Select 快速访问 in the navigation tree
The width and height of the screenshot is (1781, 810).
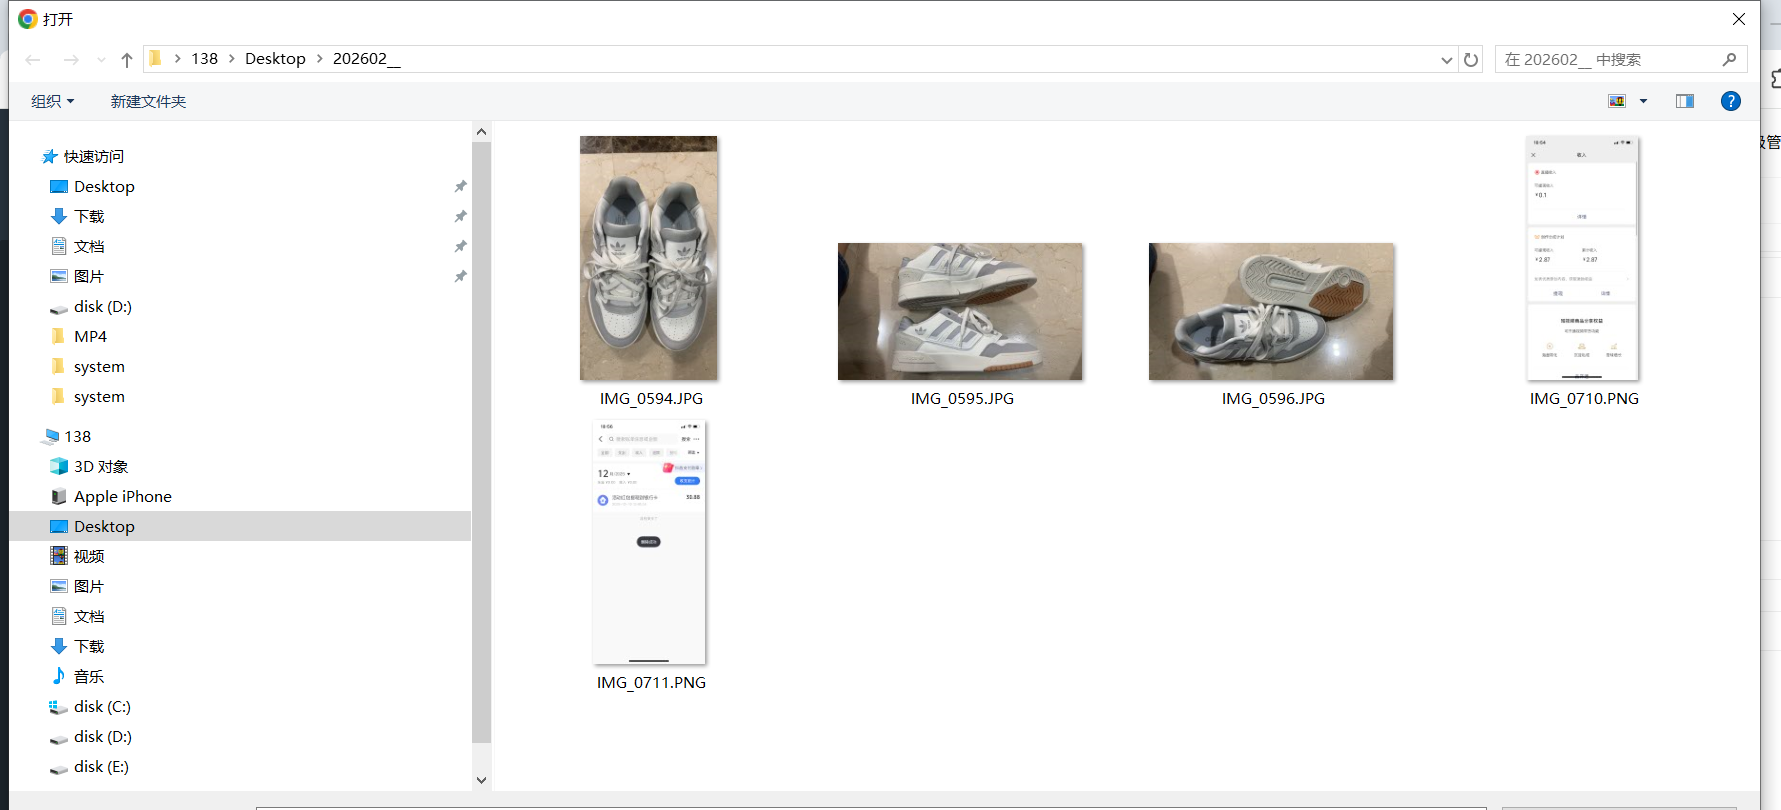83,157
